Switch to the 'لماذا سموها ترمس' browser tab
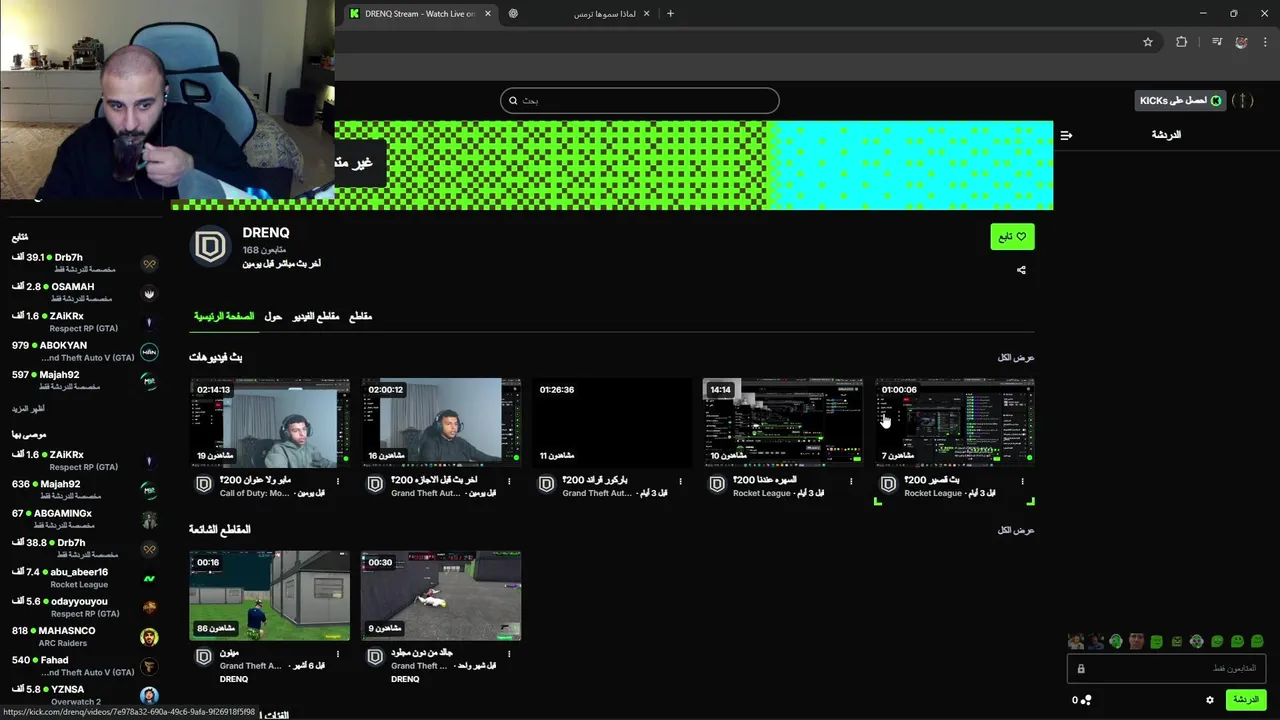The width and height of the screenshot is (1280, 720). [x=580, y=14]
